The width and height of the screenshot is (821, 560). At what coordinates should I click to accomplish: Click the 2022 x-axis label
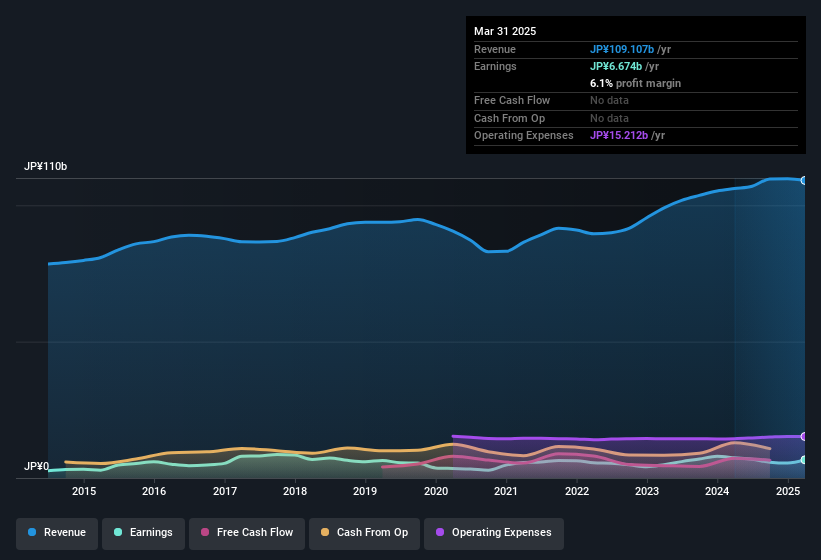coord(576,491)
